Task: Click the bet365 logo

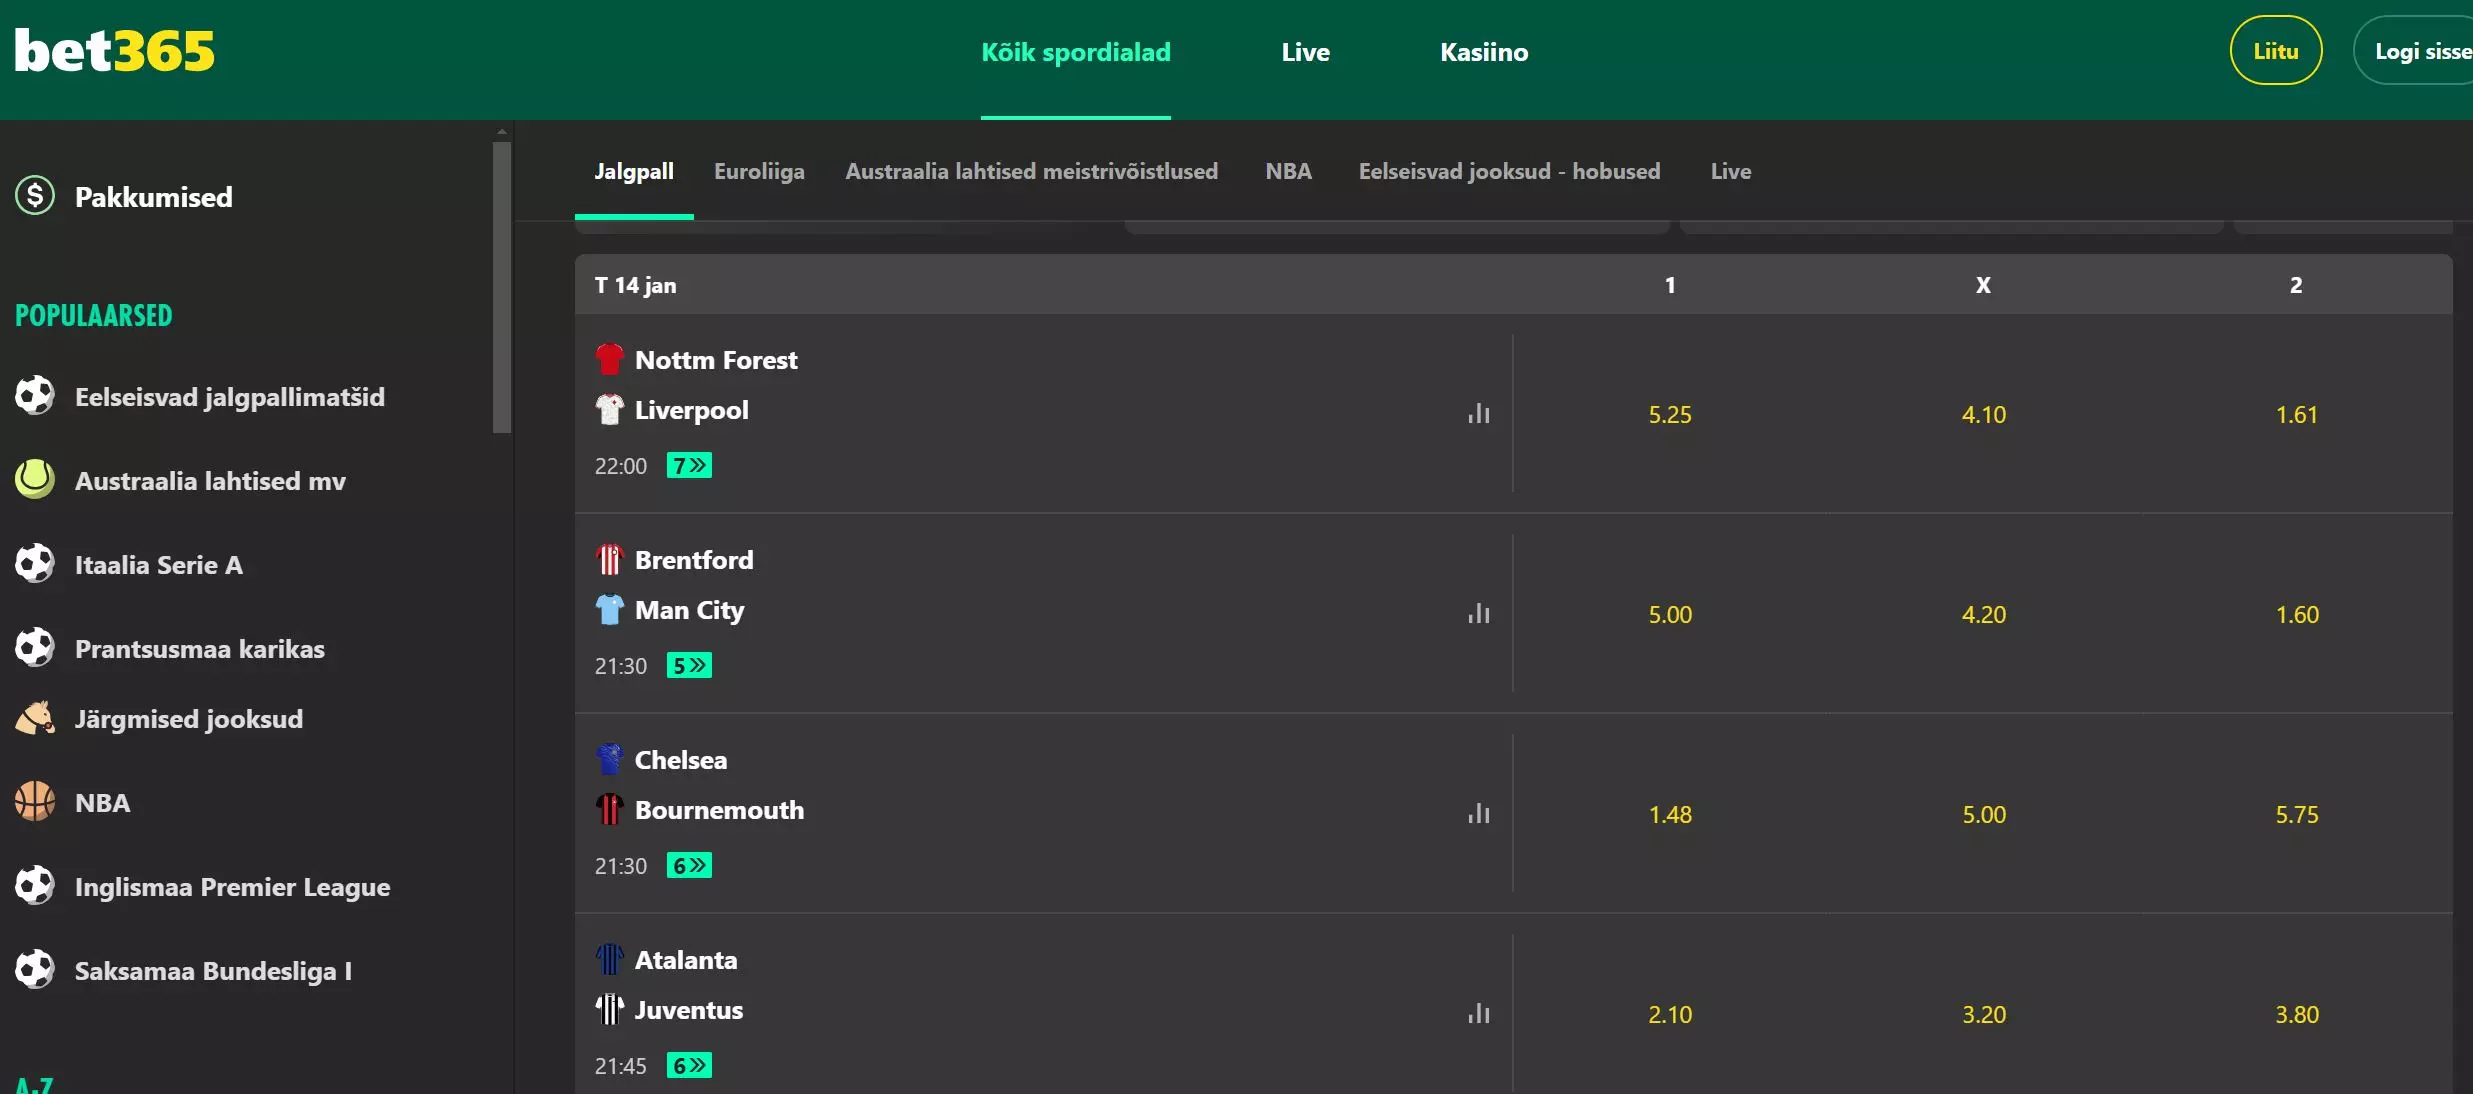Action: [x=115, y=51]
